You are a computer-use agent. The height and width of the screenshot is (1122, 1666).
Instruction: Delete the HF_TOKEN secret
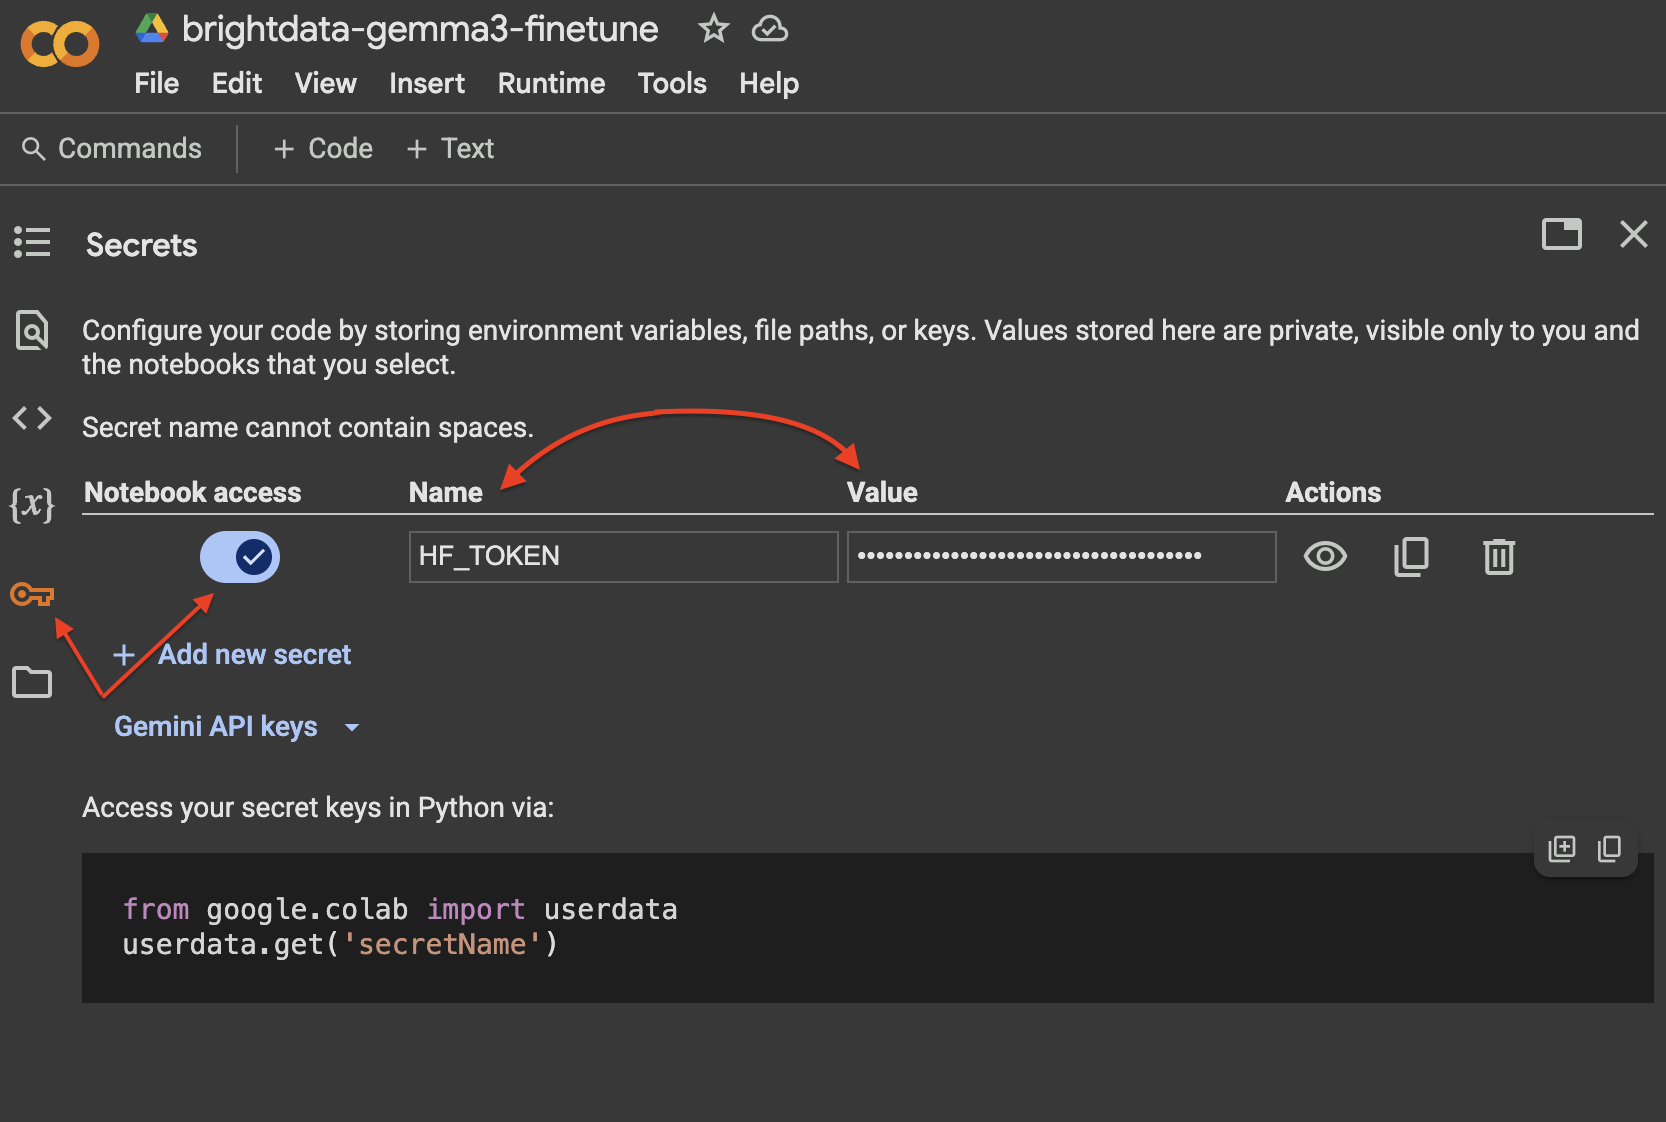click(x=1498, y=557)
